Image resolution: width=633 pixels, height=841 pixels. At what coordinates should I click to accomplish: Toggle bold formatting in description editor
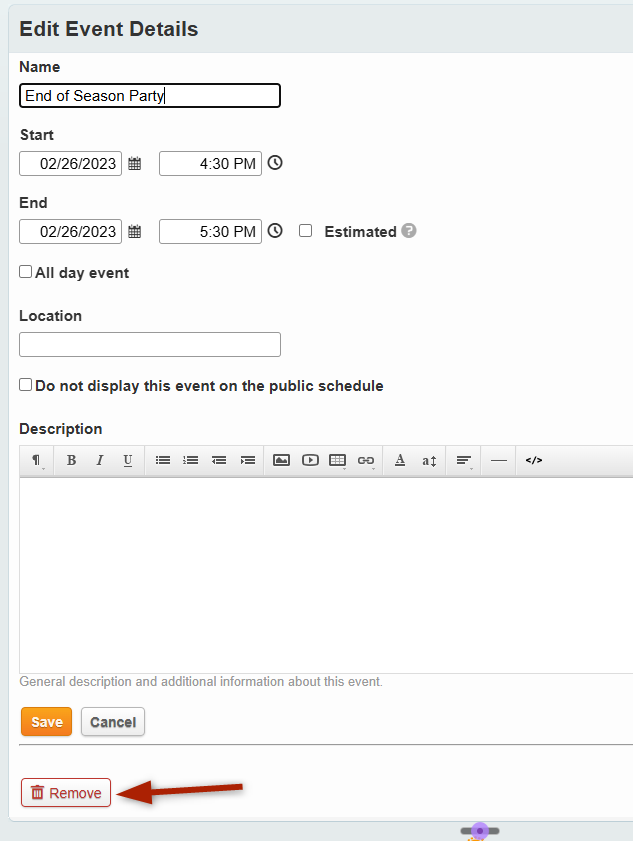(71, 461)
